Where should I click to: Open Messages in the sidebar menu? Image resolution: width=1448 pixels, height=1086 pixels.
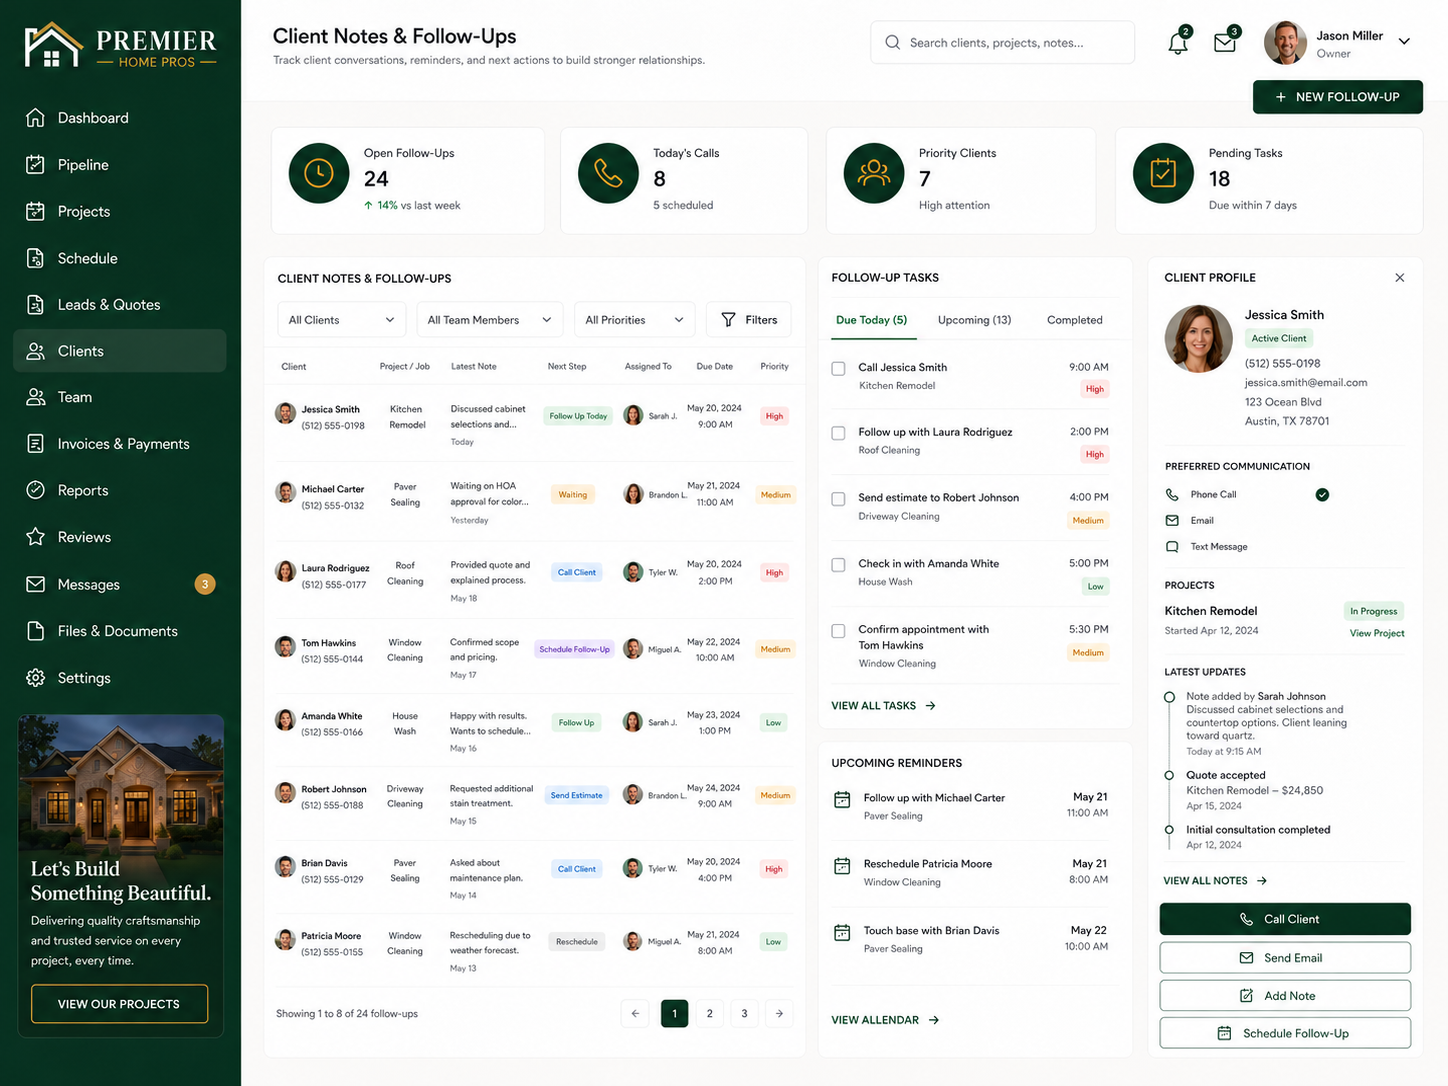click(x=120, y=584)
